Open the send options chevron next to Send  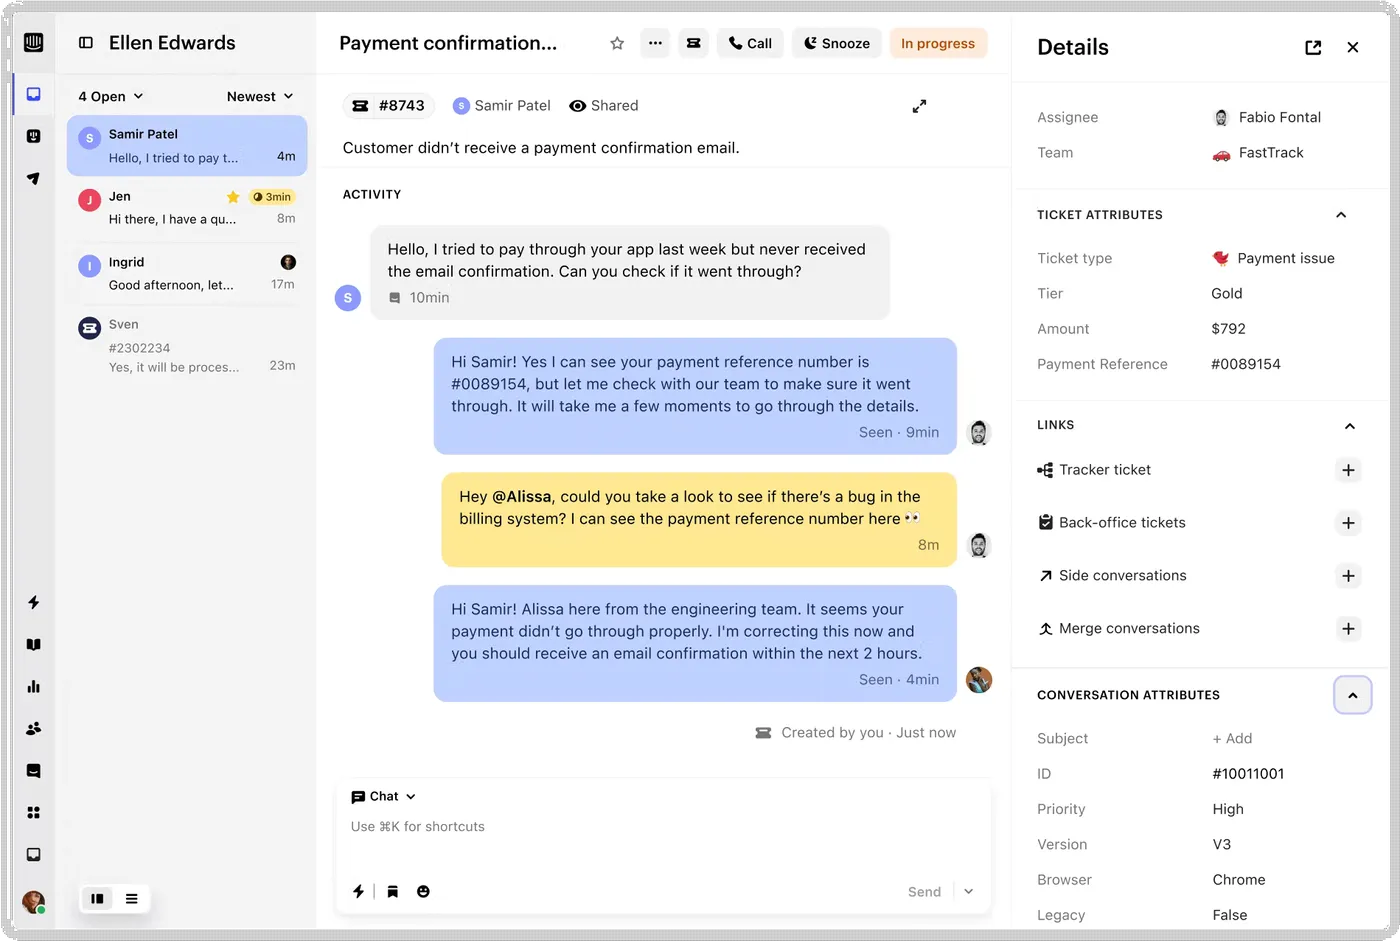pos(968,891)
